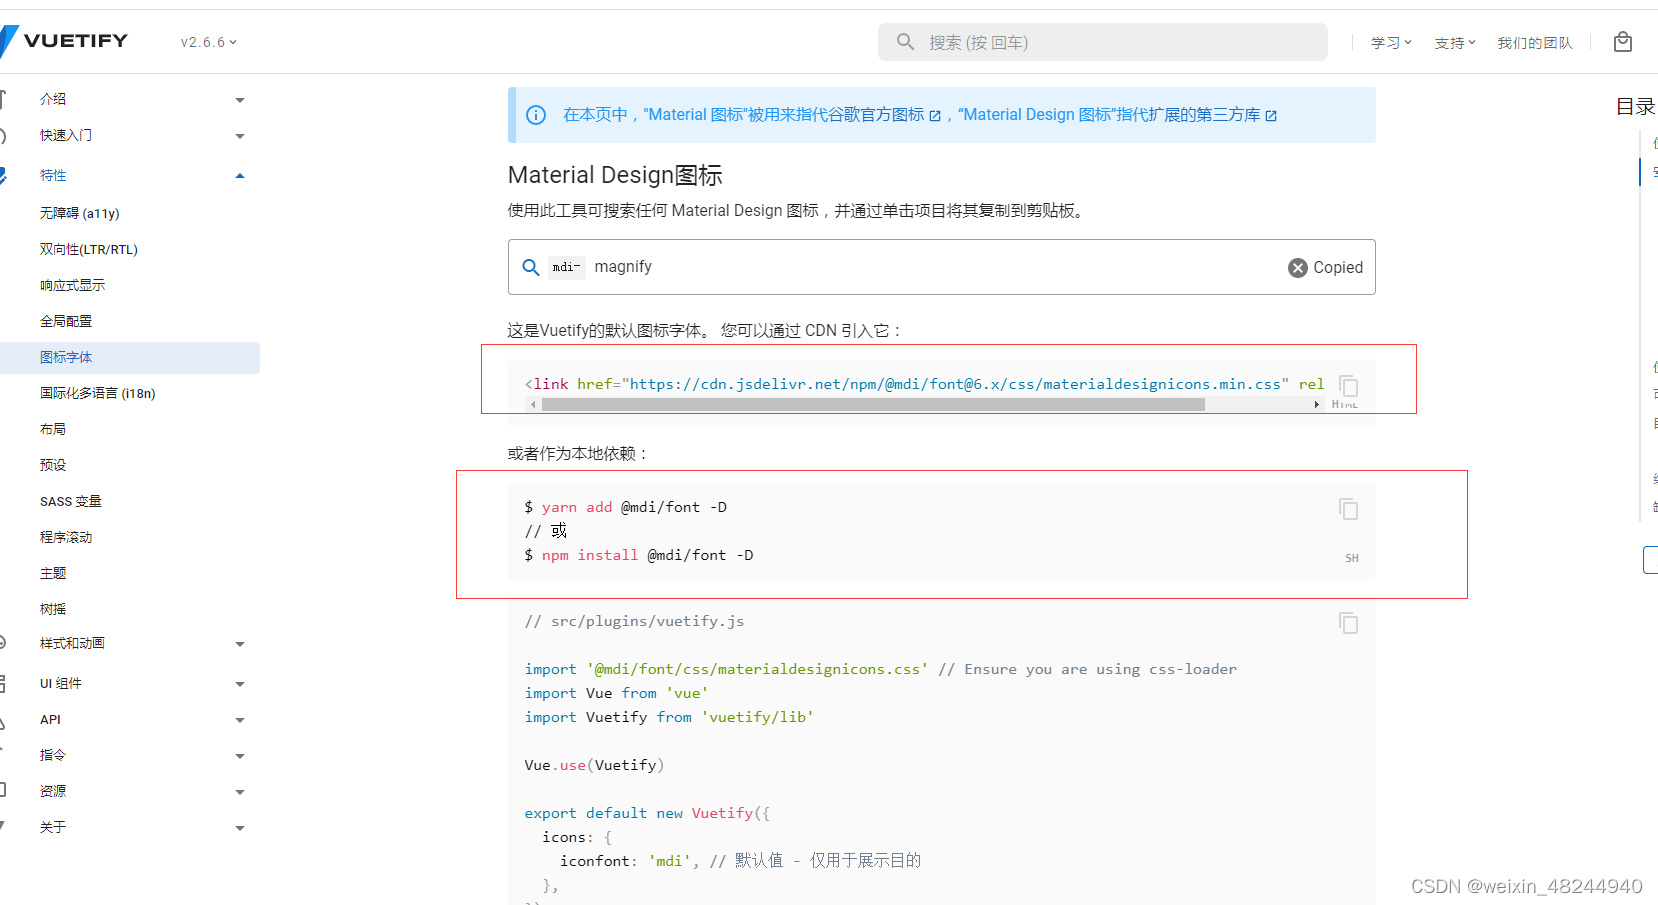Open the 我们的团队 nav item
The image size is (1658, 905).
coord(1535,42)
